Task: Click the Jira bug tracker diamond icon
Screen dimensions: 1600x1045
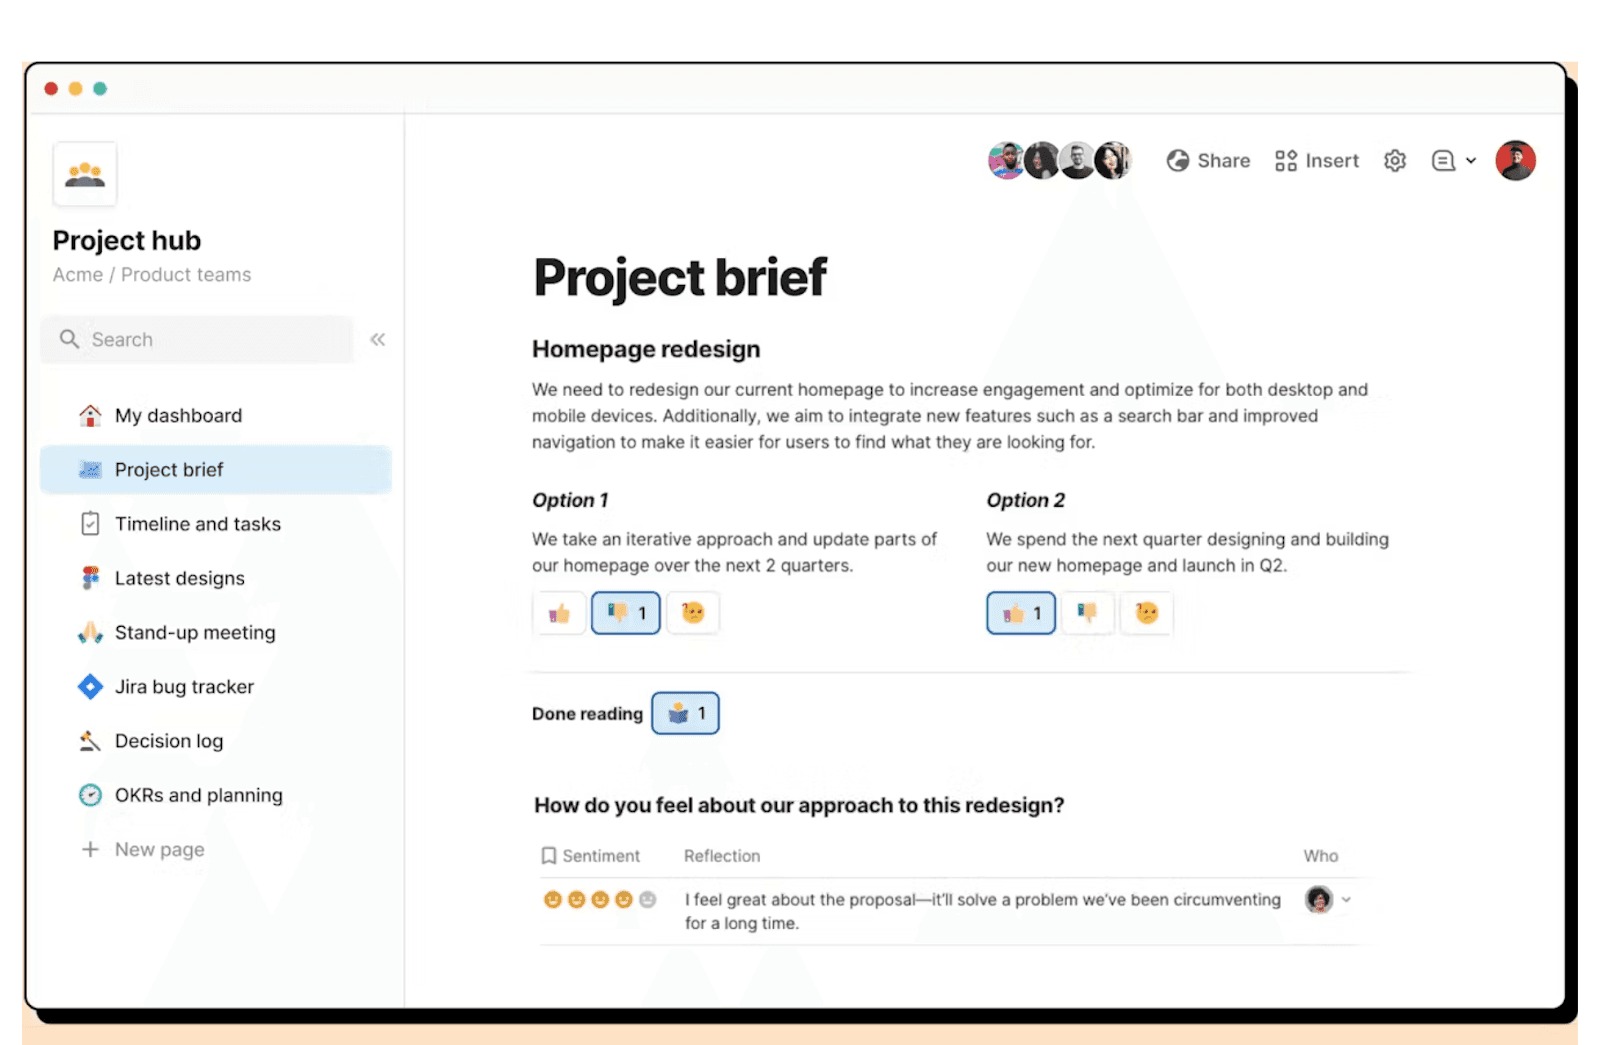Action: (x=90, y=687)
